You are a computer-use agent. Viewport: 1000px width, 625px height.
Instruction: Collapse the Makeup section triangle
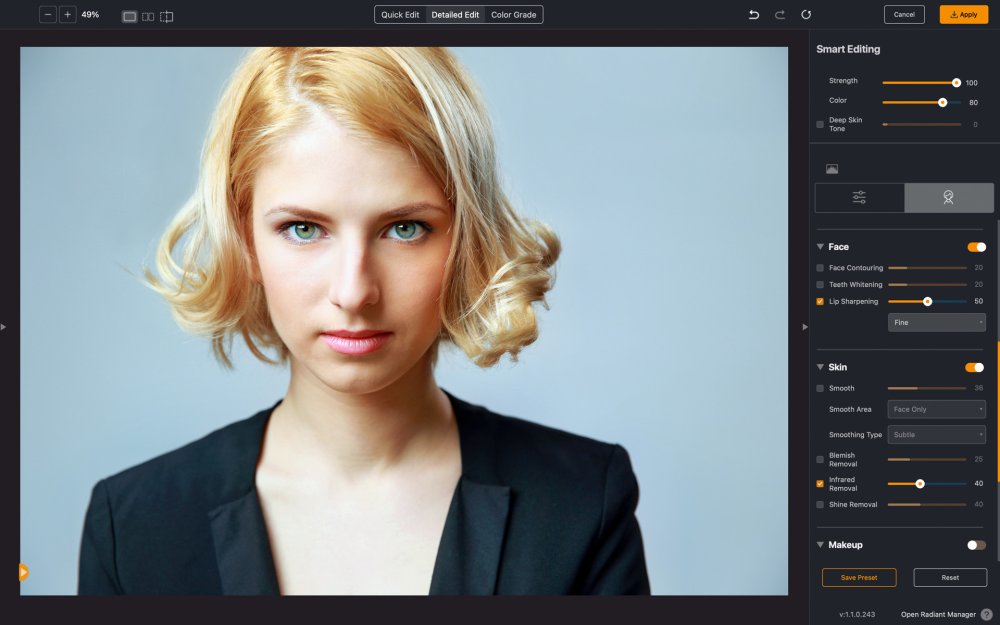coord(820,545)
